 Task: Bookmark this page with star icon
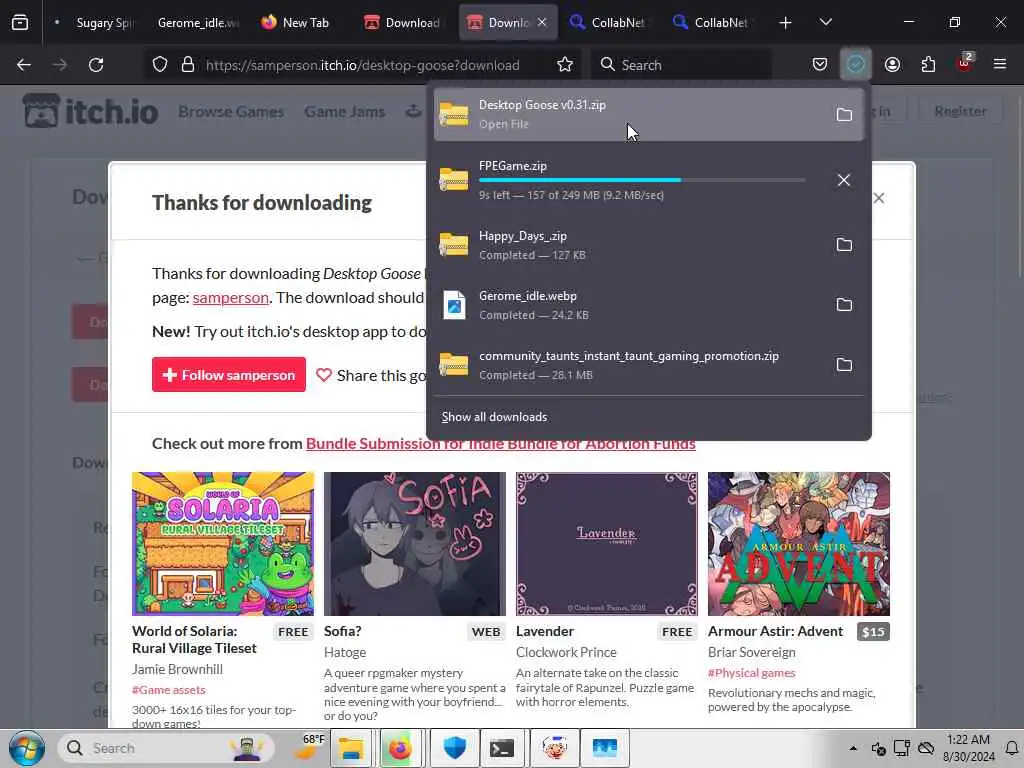point(565,65)
